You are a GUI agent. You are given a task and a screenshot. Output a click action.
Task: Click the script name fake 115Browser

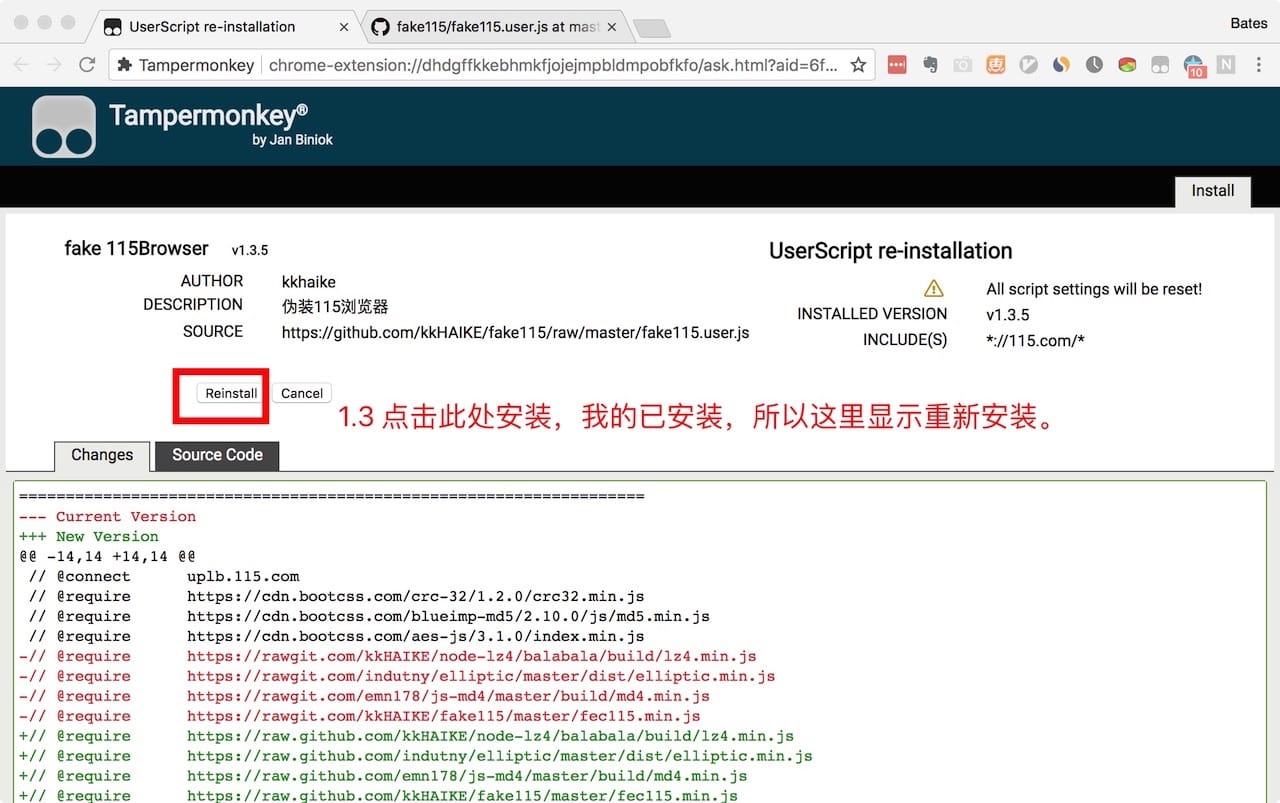(136, 249)
